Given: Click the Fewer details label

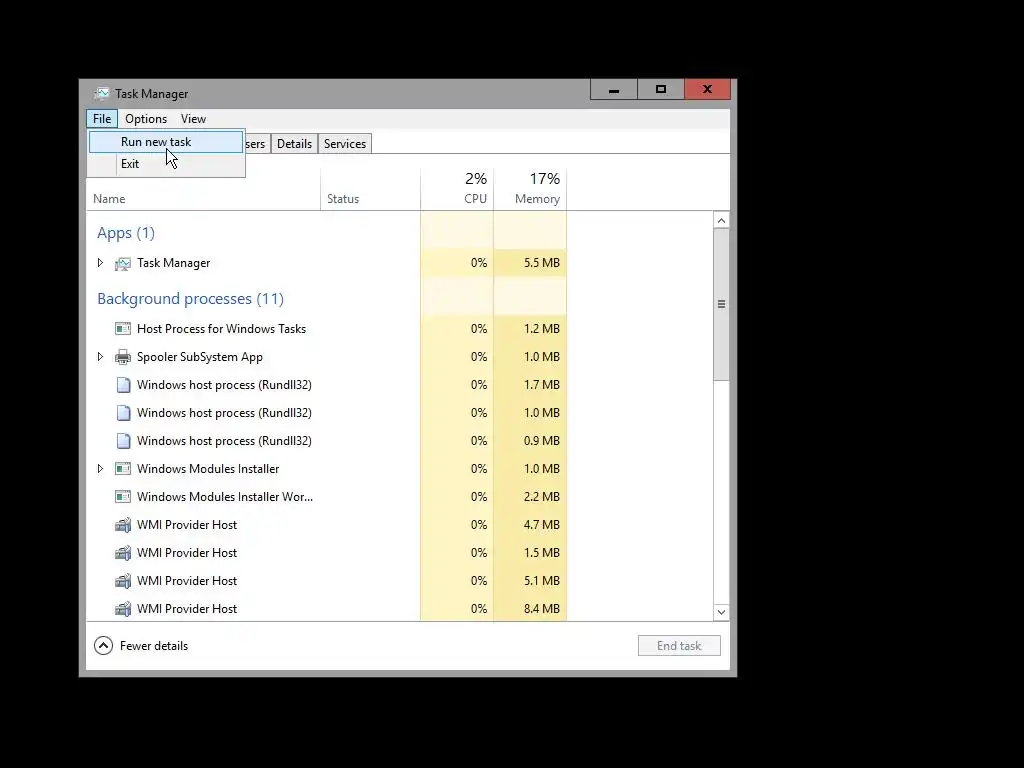Looking at the screenshot, I should pyautogui.click(x=154, y=646).
